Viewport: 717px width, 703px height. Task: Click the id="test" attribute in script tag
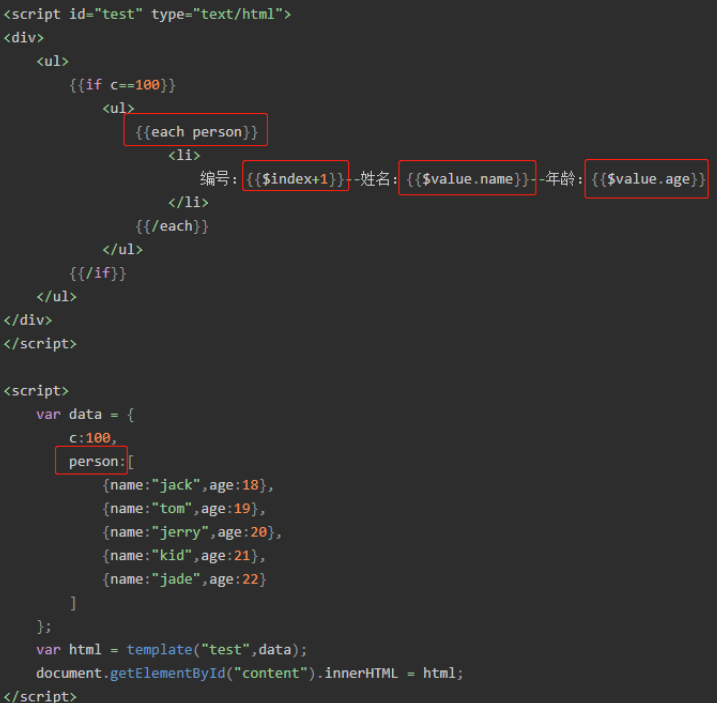click(x=106, y=14)
